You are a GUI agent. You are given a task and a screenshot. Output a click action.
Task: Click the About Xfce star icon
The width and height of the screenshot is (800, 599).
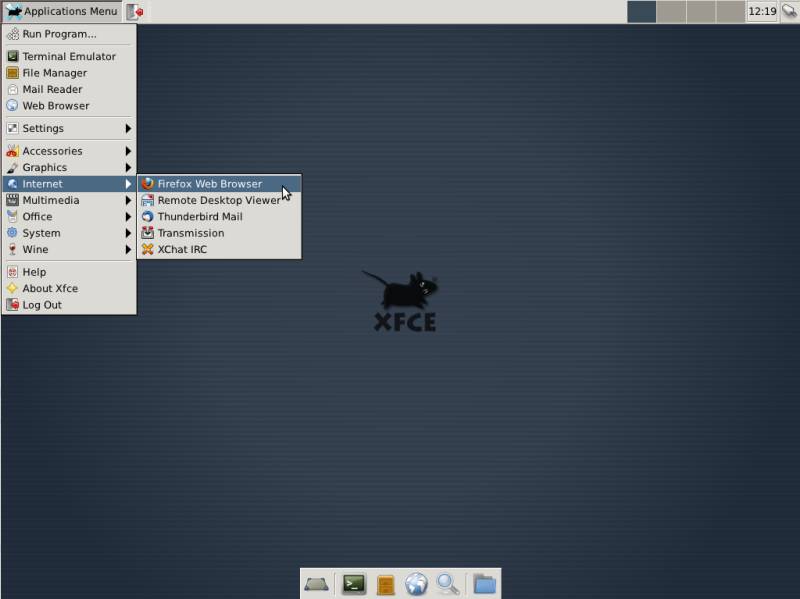(13, 288)
